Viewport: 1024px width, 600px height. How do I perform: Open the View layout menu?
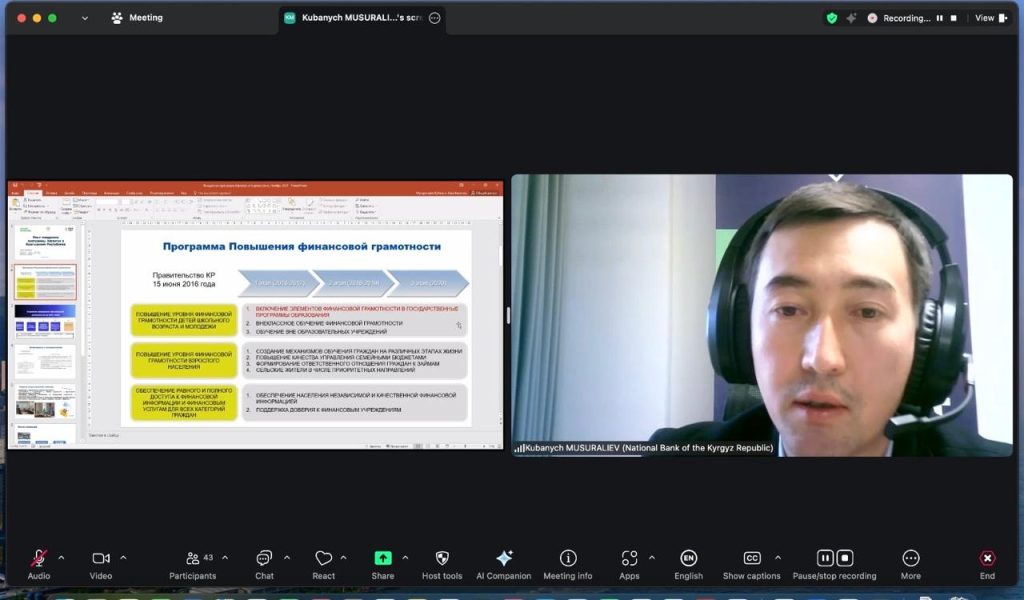[990, 18]
